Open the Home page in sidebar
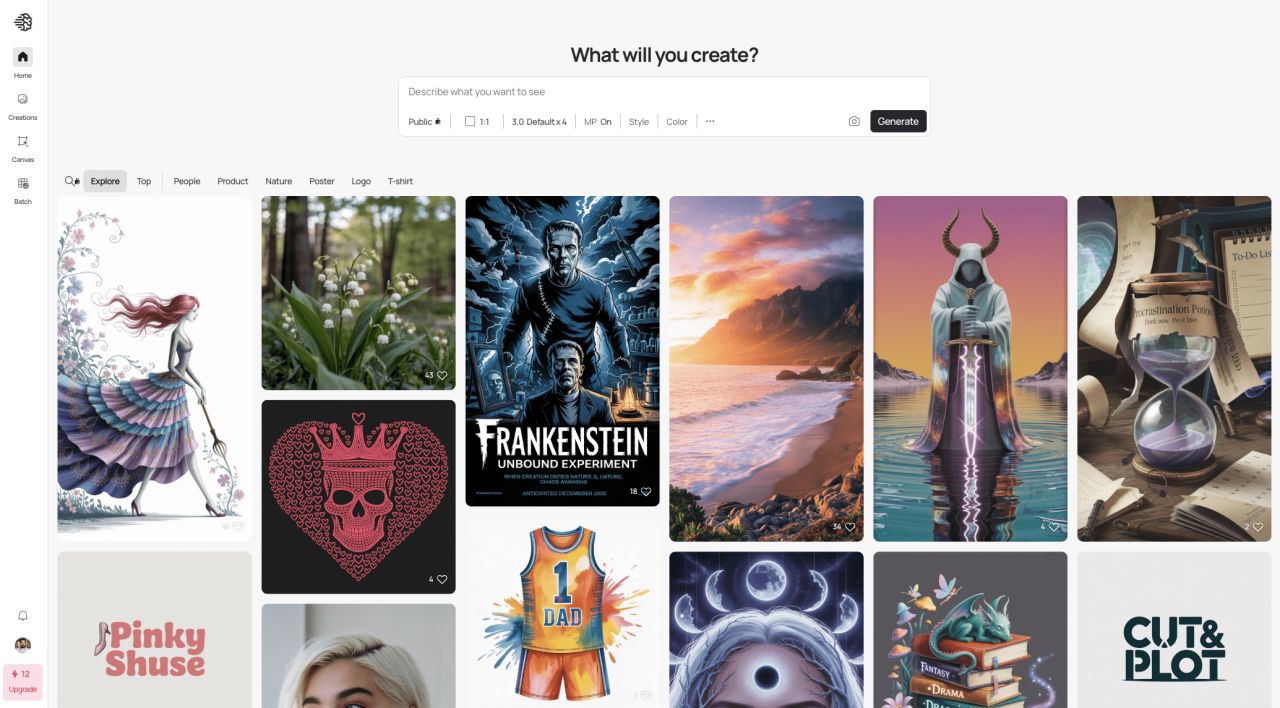This screenshot has width=1280, height=708. (23, 57)
